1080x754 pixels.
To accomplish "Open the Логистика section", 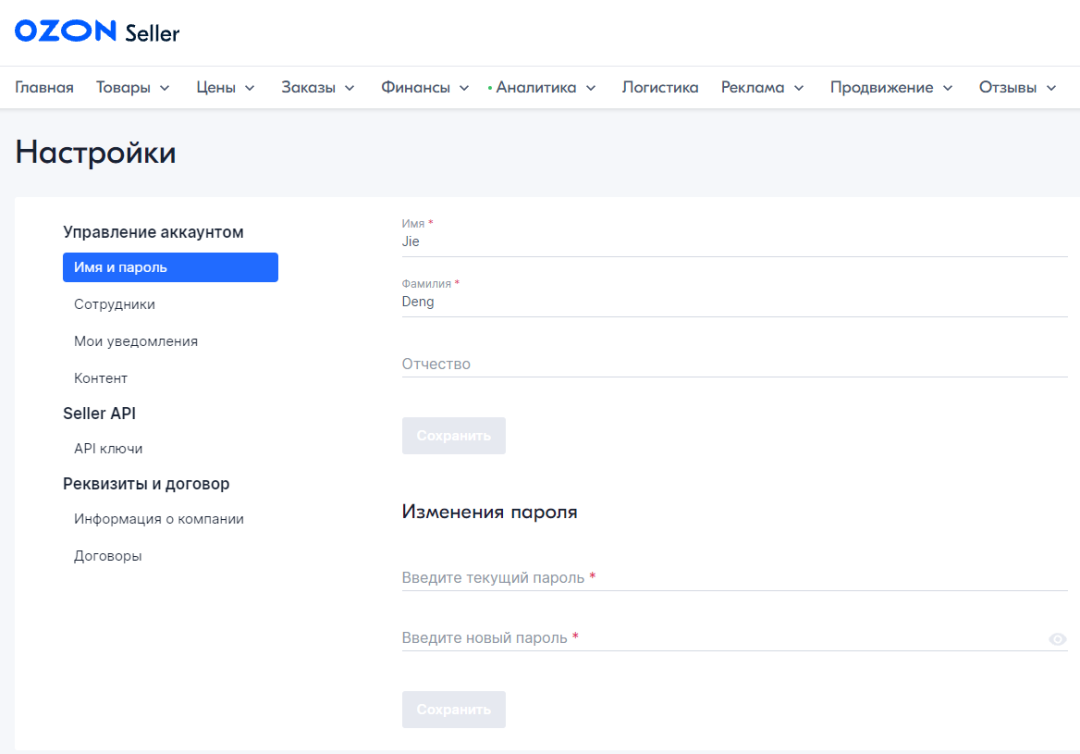I will click(660, 88).
